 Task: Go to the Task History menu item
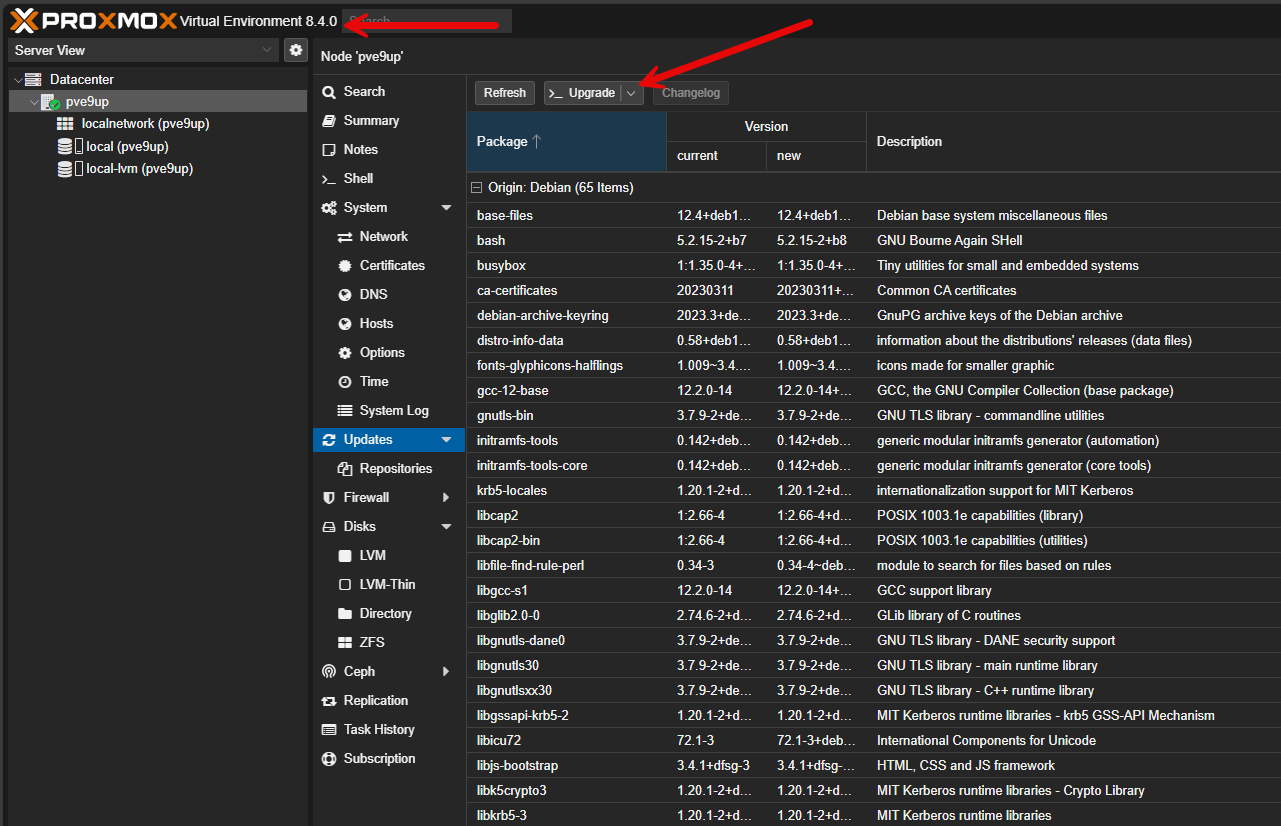point(378,730)
